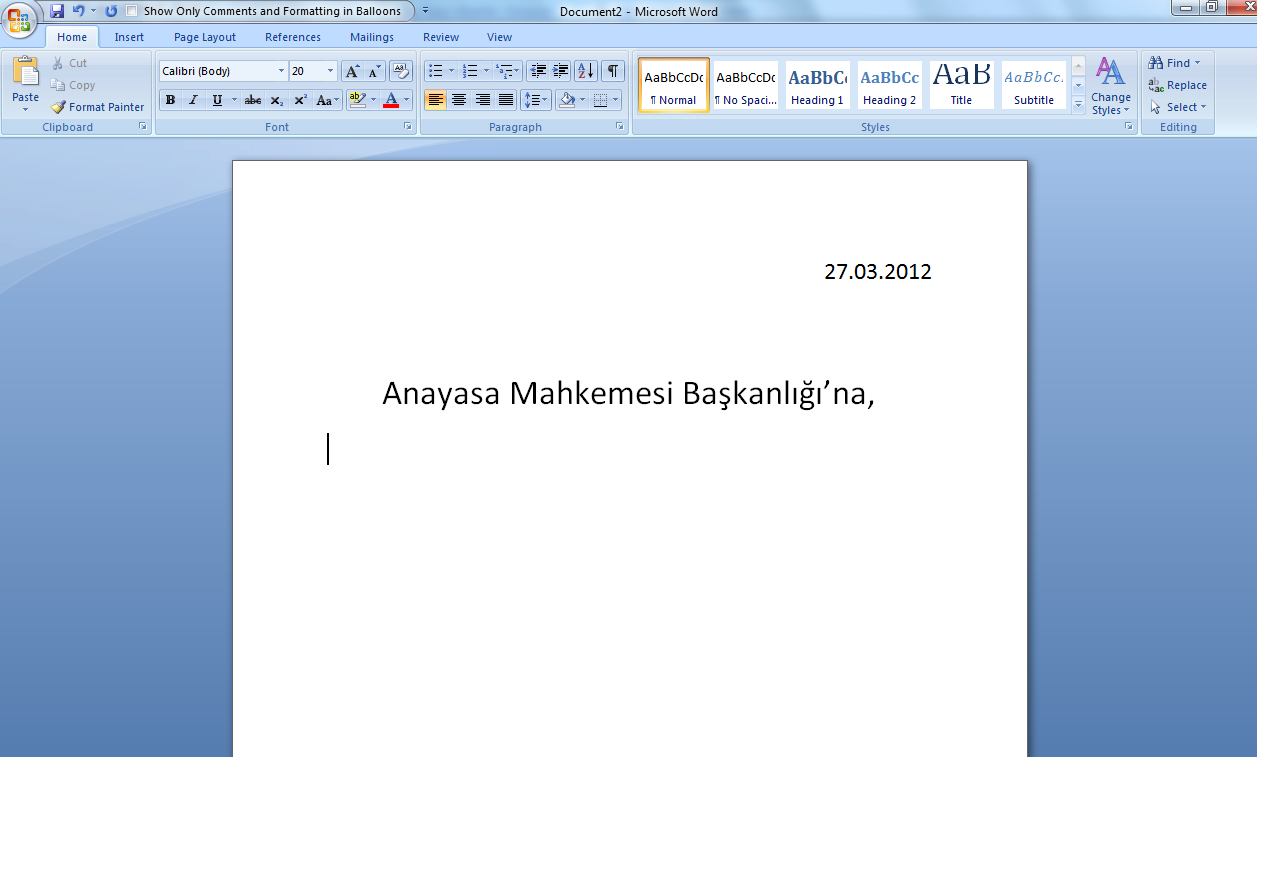Screen dimensions: 1274x880
Task: Click the Format Painter brush icon
Action: (59, 107)
